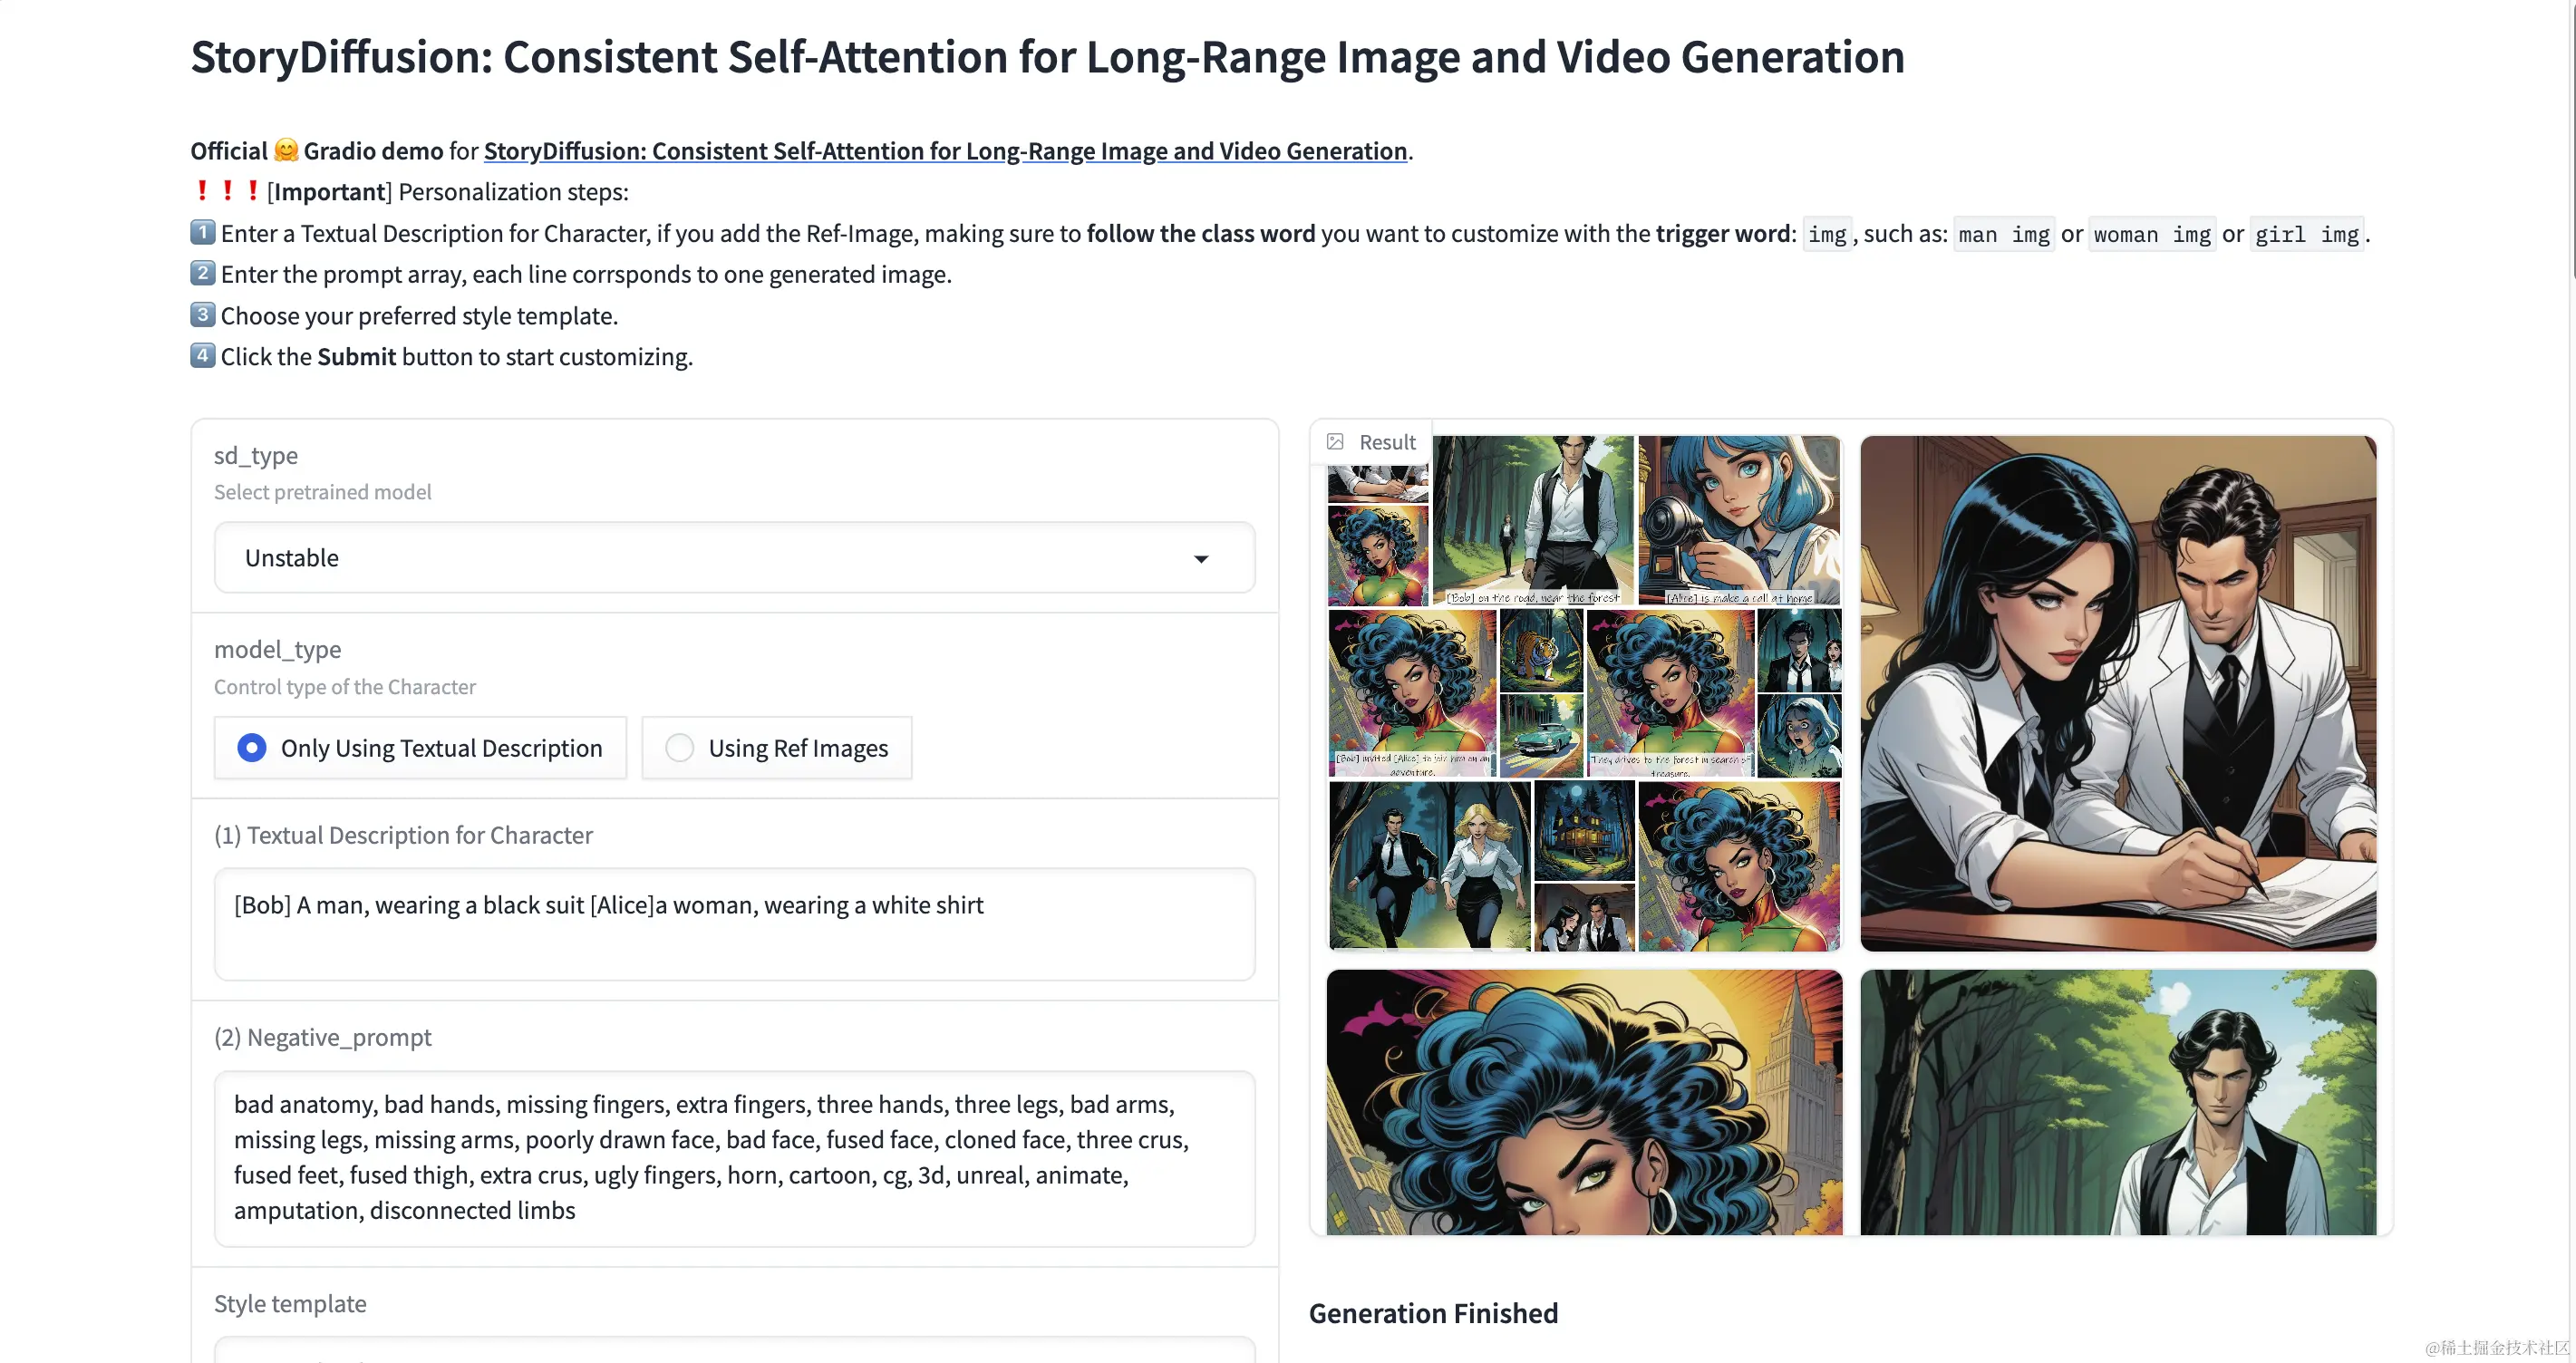Click the 'girl img' code example

pos(2306,234)
